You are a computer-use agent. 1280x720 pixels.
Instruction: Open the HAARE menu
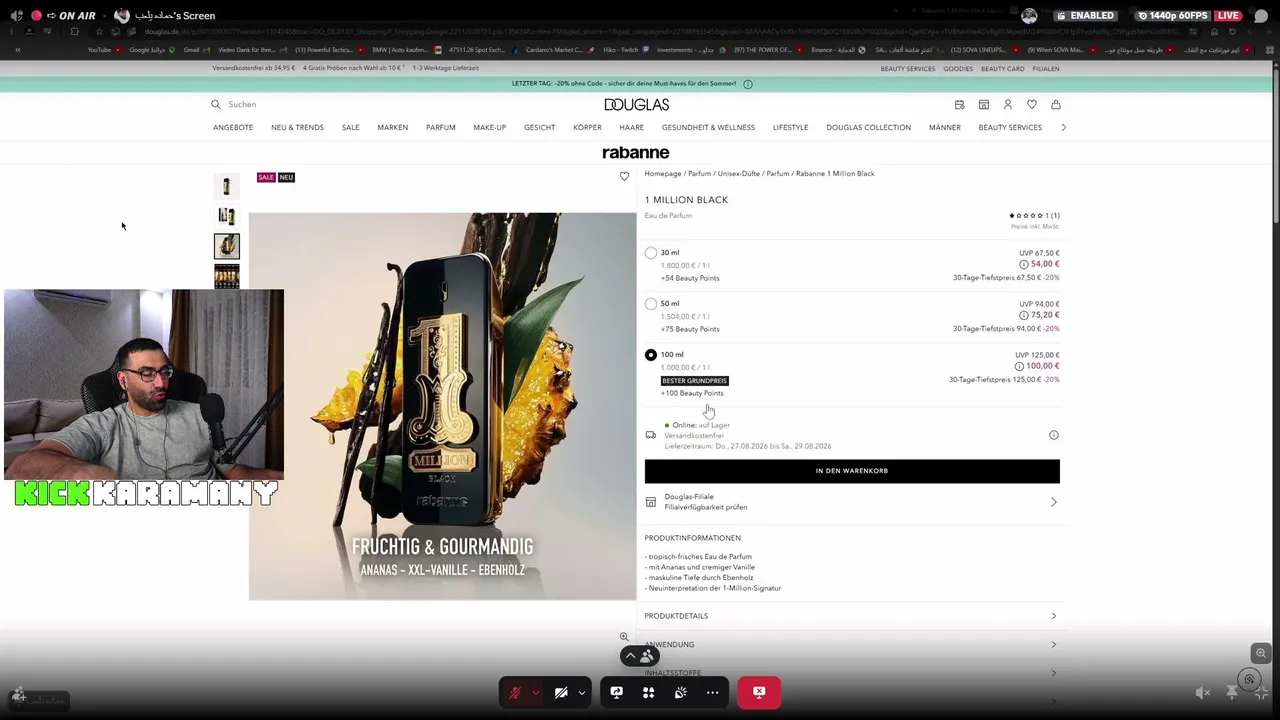click(x=632, y=128)
